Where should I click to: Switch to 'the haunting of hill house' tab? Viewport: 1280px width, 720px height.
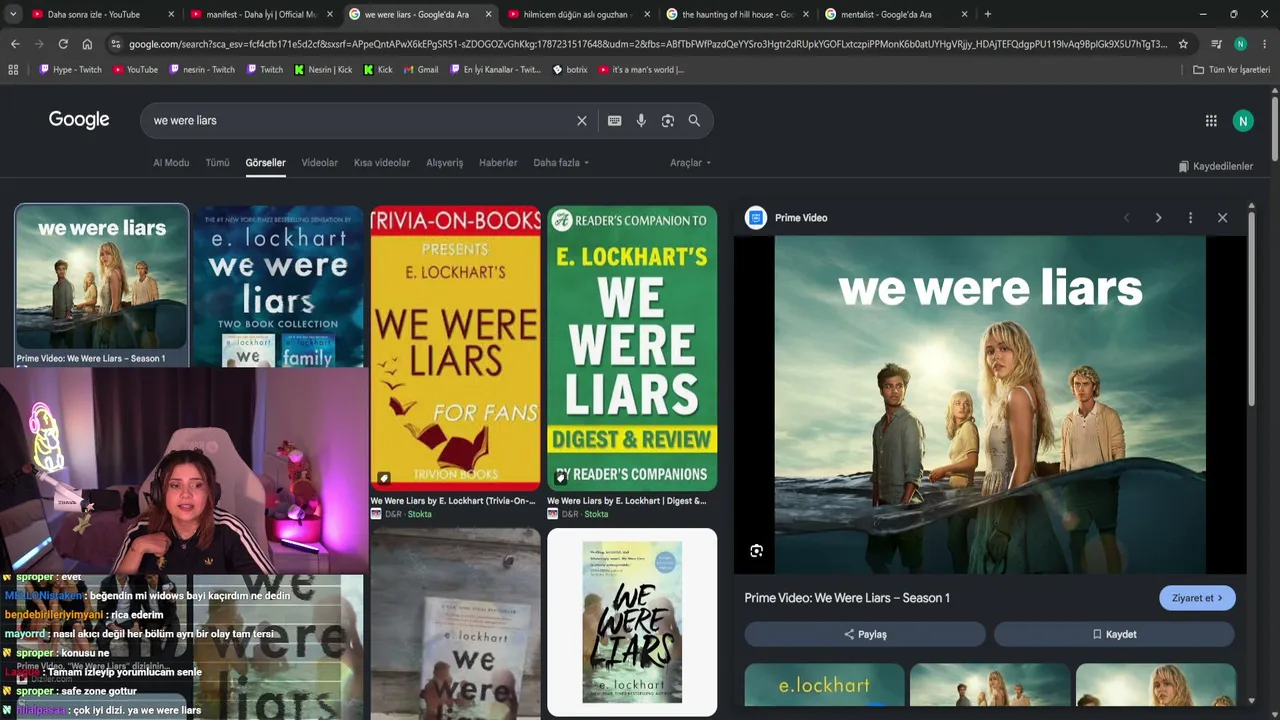point(737,14)
